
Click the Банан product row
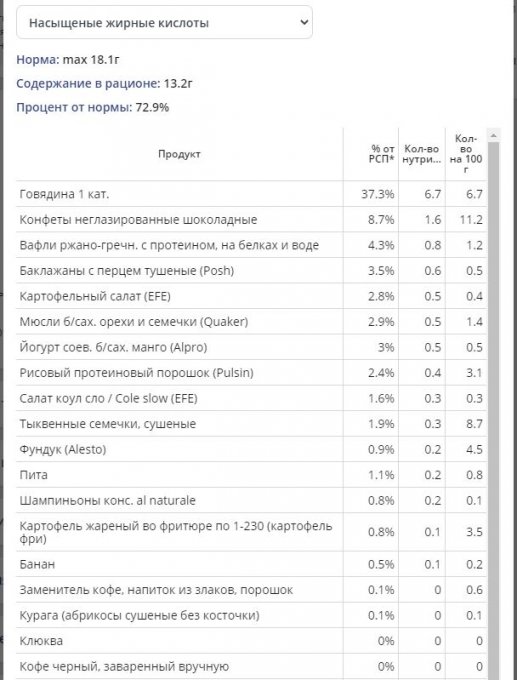(252, 564)
